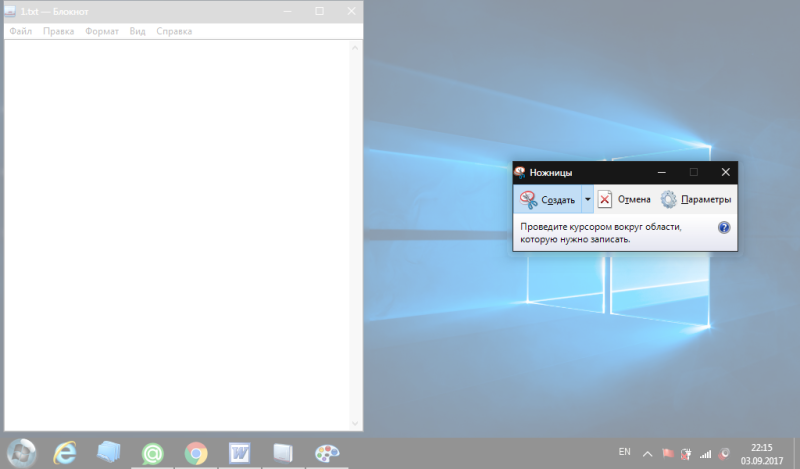Click the Создать scissors button in Ножницы
This screenshot has width=800, height=469.
click(547, 200)
